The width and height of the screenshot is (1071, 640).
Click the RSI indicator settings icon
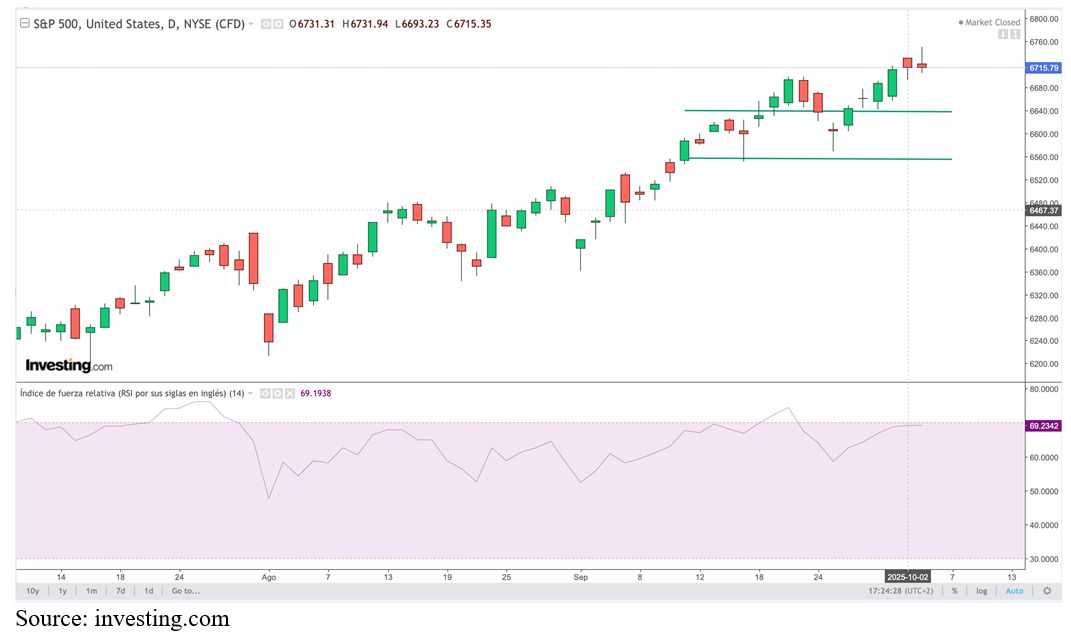pyautogui.click(x=277, y=393)
